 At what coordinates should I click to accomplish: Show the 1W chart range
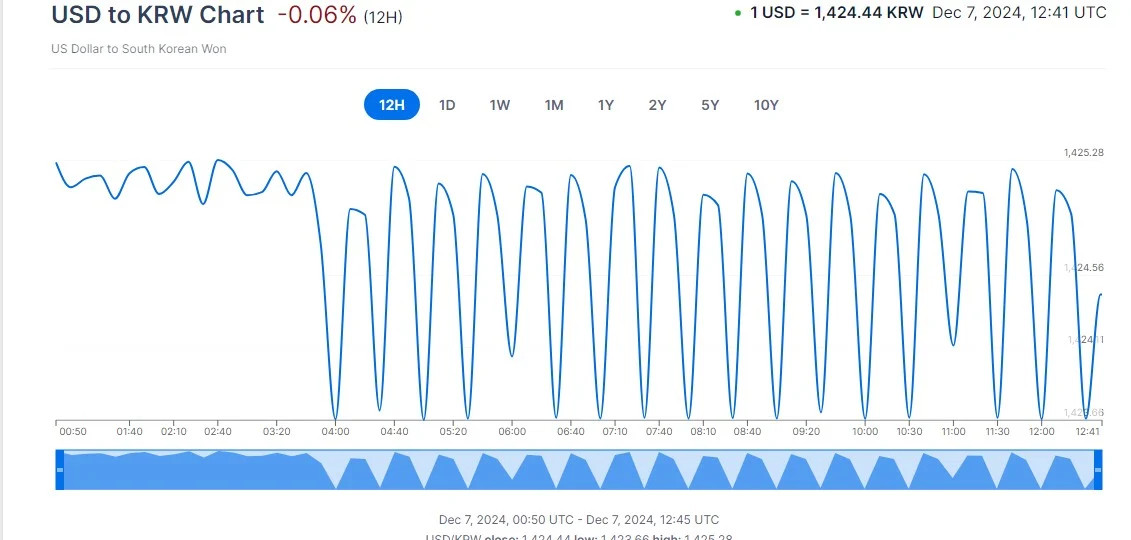(500, 105)
